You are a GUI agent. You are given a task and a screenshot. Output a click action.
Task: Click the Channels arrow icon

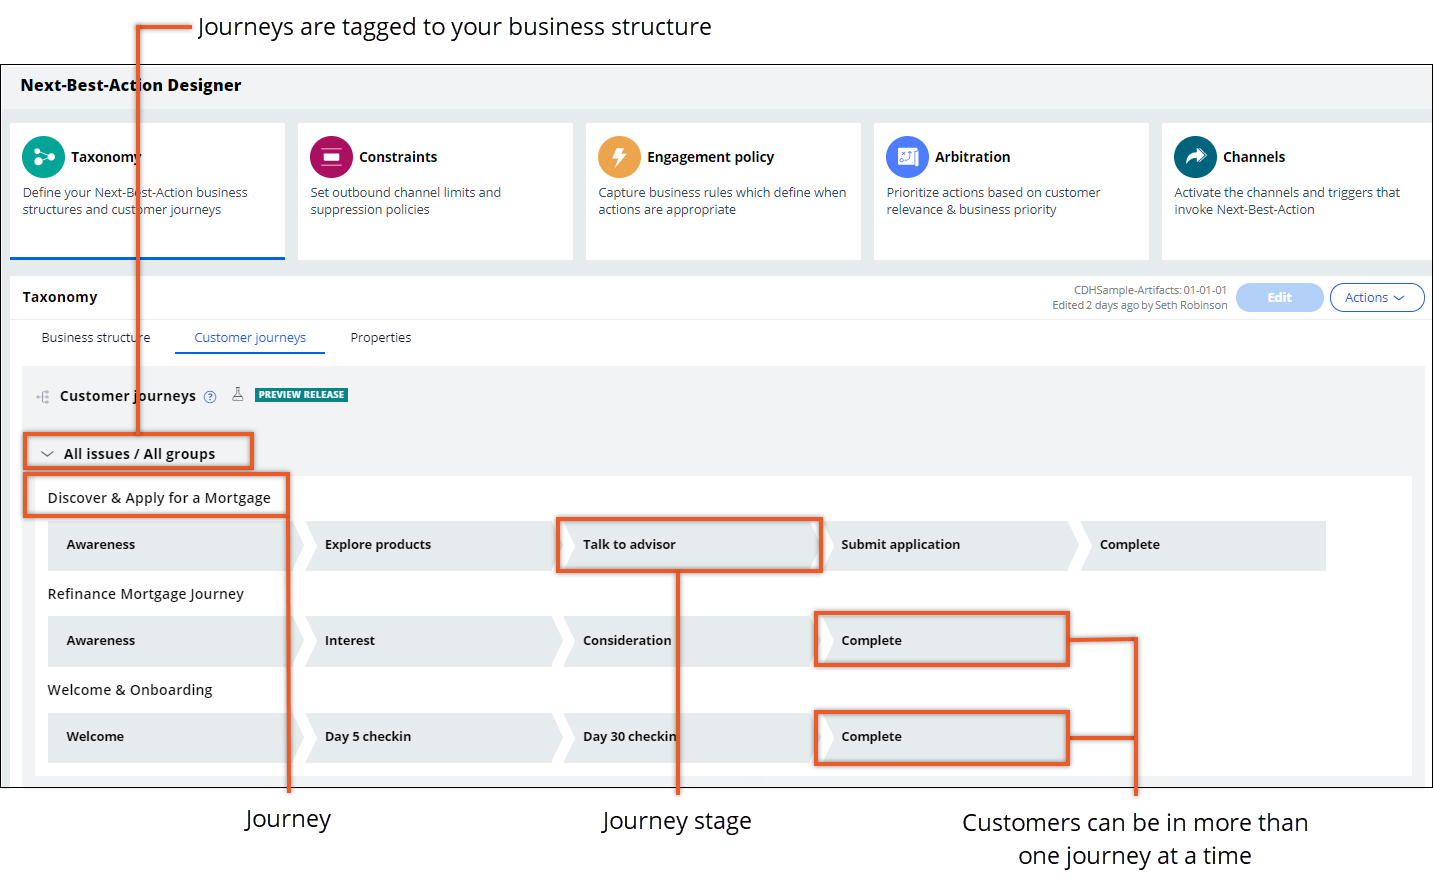[x=1195, y=157]
